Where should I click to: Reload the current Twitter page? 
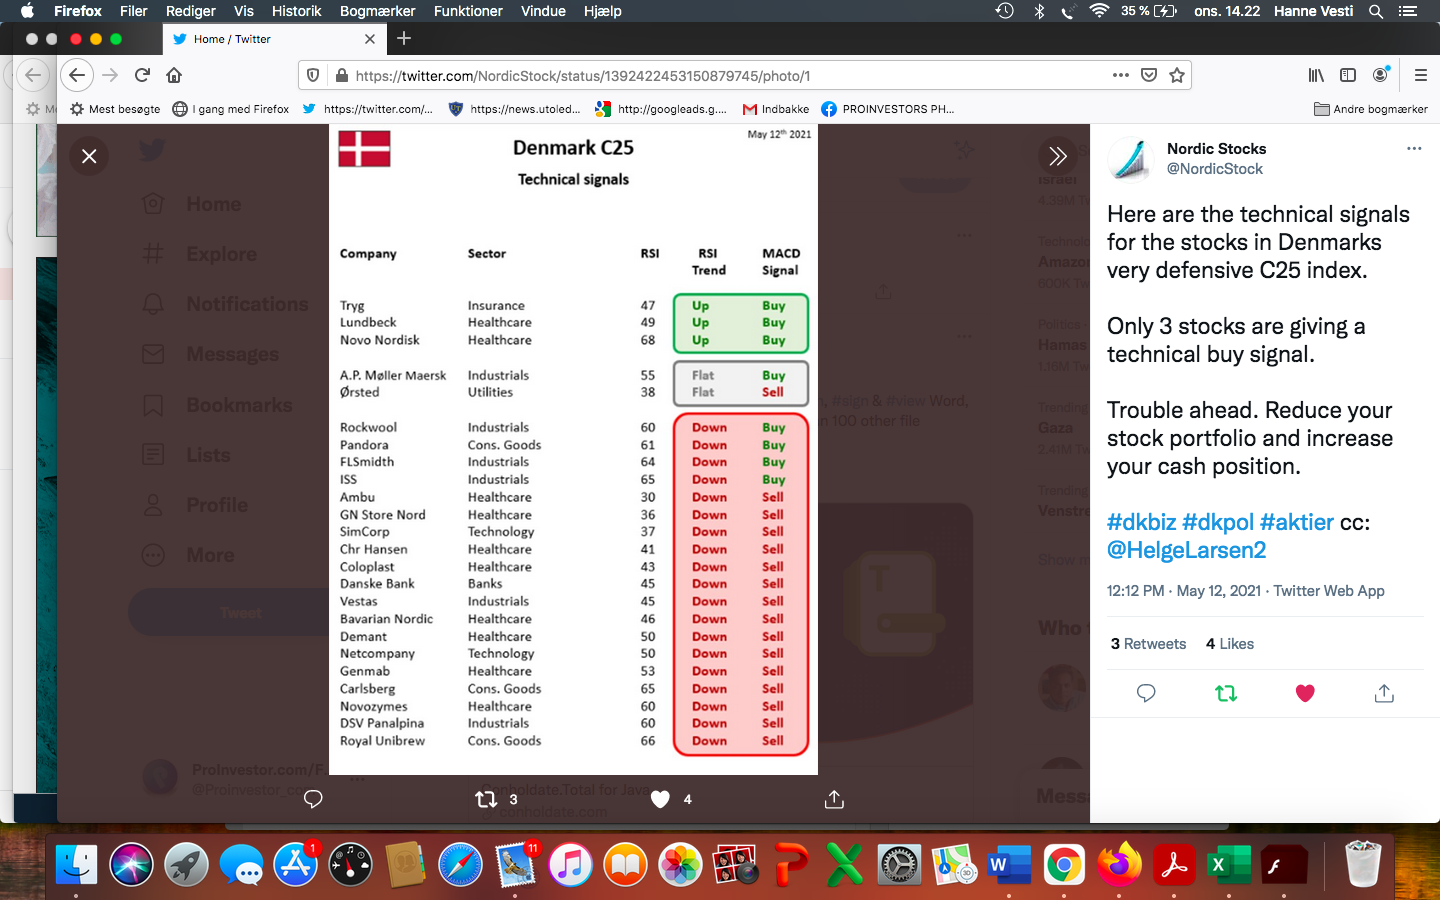(x=142, y=75)
